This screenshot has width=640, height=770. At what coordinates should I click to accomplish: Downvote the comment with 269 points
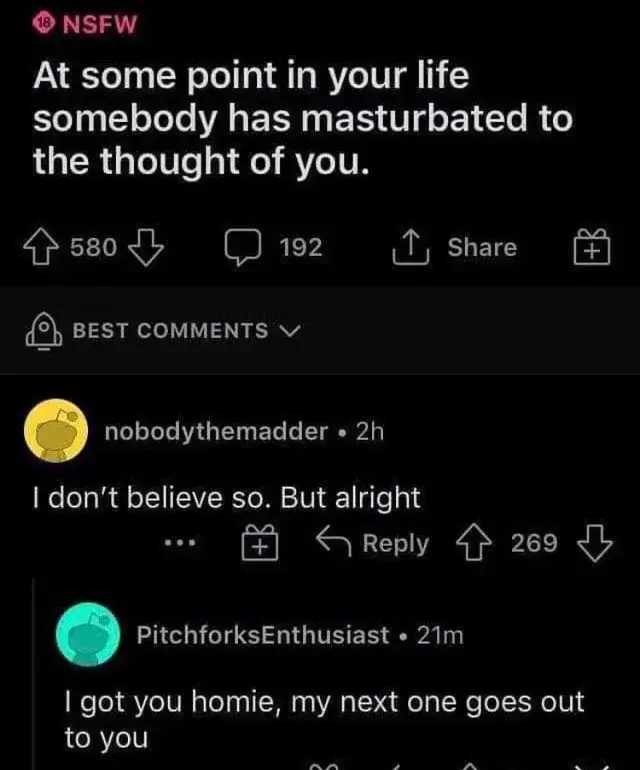[x=593, y=544]
